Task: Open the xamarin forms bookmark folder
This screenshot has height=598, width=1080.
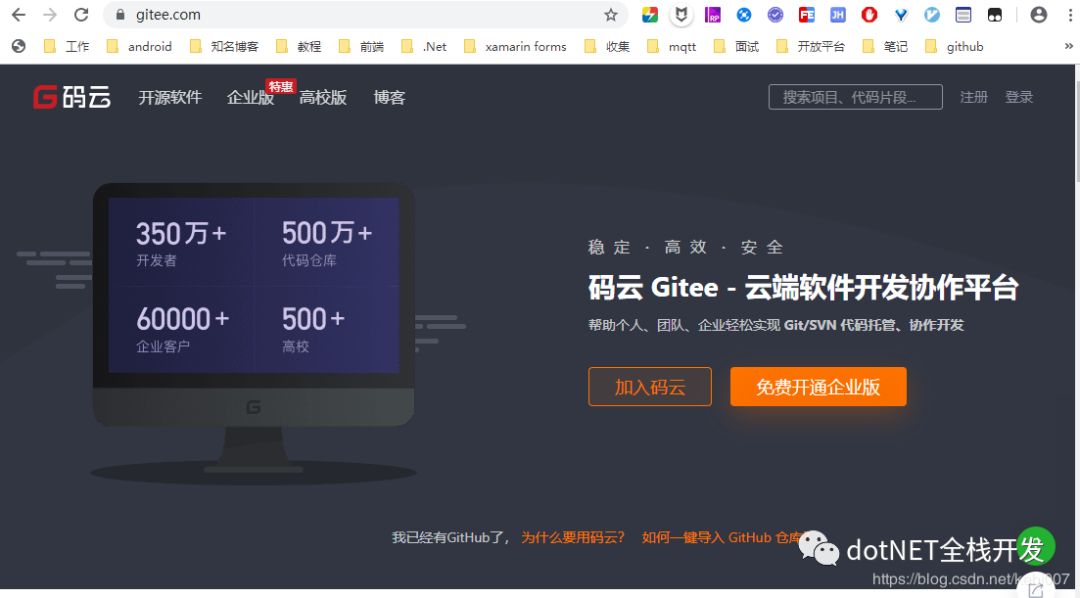Action: coord(515,46)
